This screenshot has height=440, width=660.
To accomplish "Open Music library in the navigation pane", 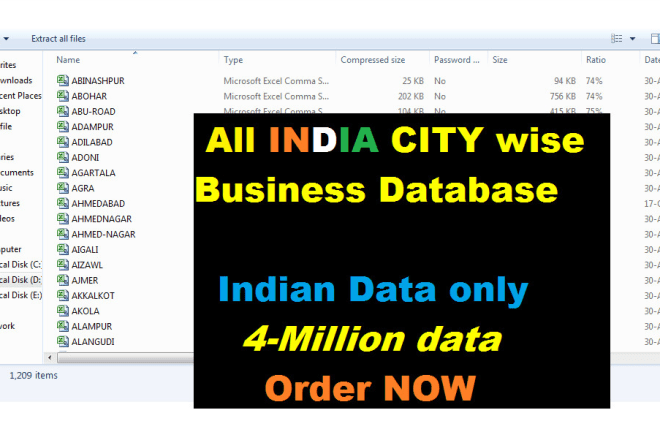I will point(6,188).
